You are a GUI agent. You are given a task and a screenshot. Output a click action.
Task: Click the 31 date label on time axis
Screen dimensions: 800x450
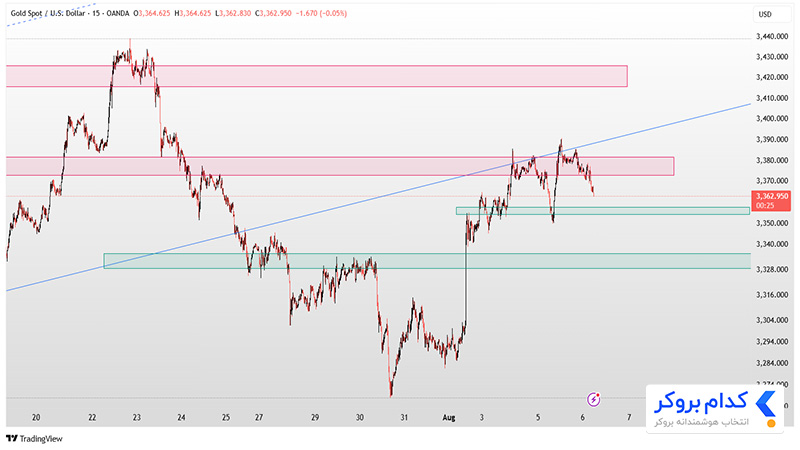[404, 417]
